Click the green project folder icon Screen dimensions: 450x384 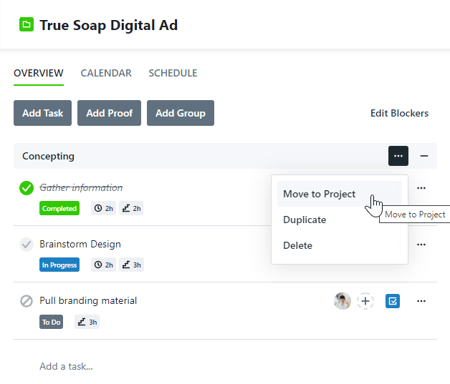(26, 25)
